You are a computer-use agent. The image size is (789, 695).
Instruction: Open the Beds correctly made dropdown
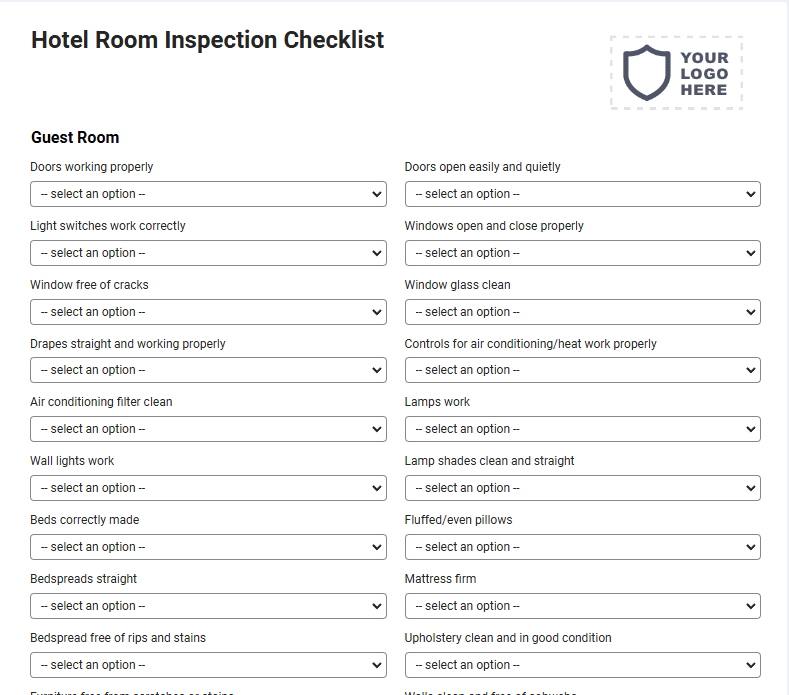[208, 547]
